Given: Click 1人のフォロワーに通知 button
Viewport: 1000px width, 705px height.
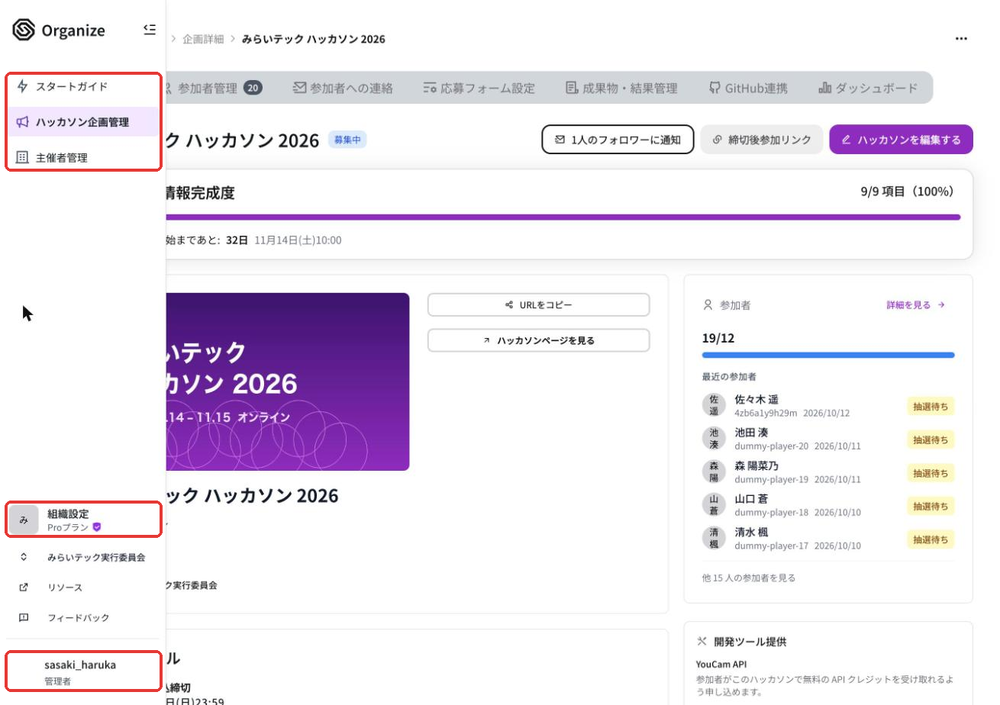Looking at the screenshot, I should tap(617, 139).
